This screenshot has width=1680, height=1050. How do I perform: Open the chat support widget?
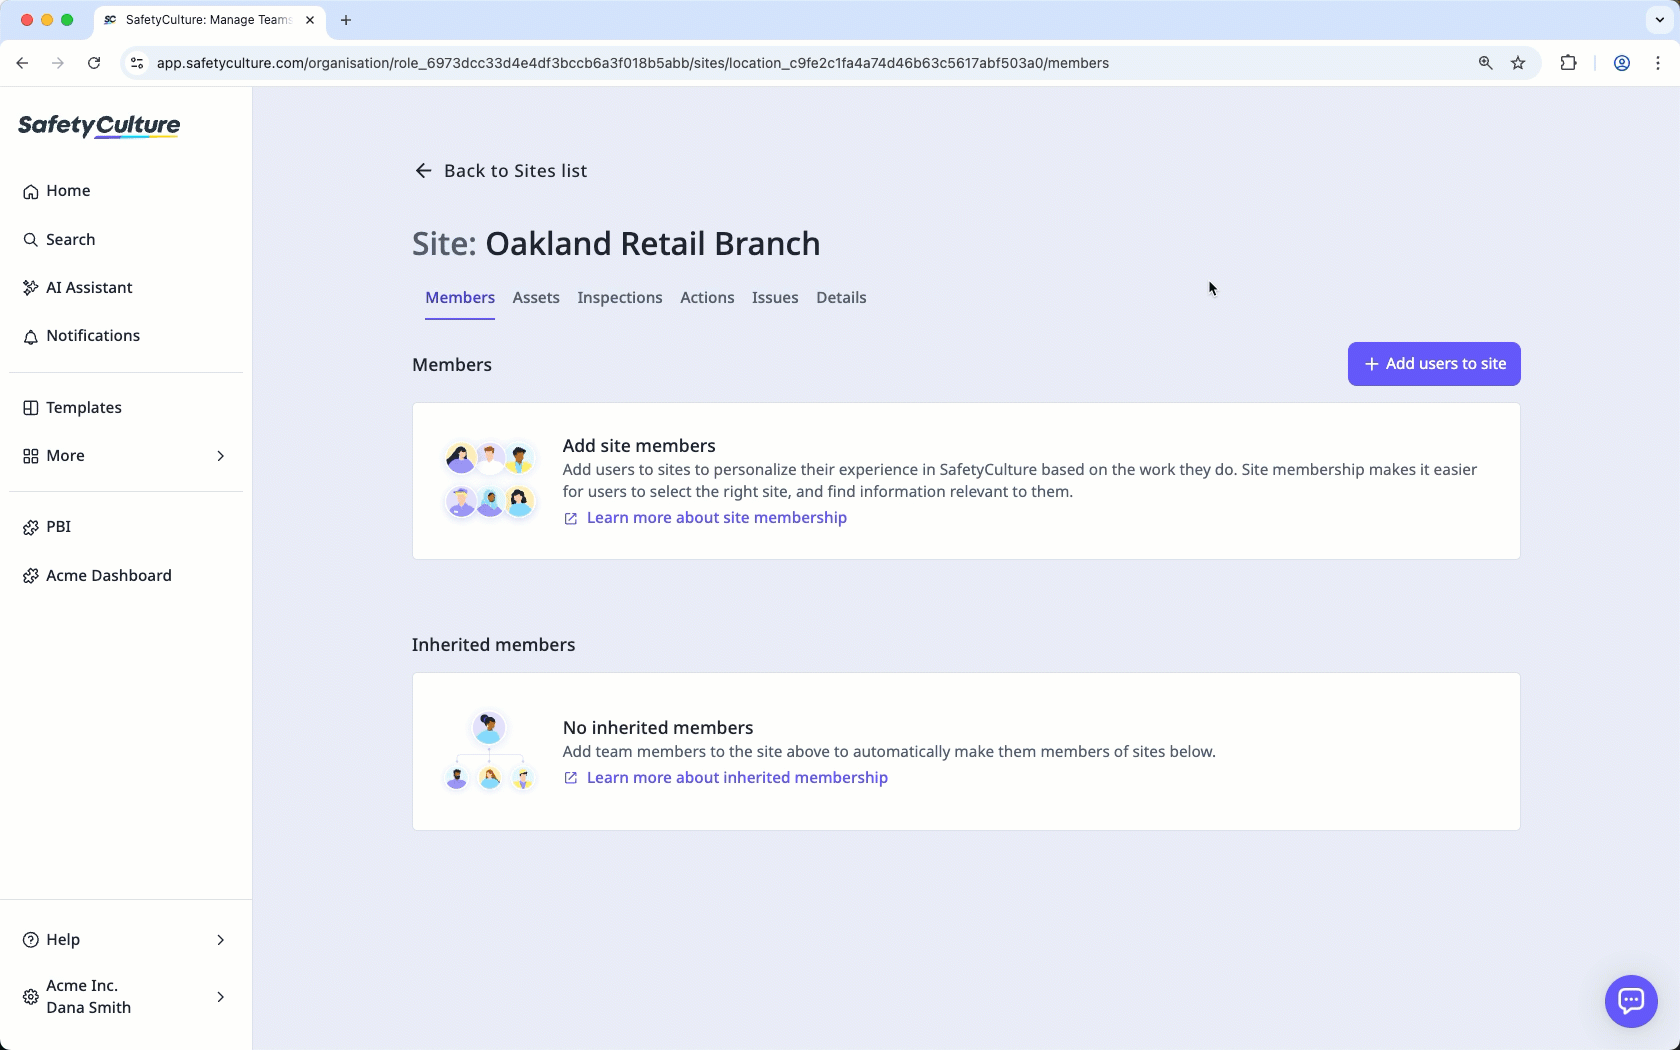(x=1631, y=1001)
